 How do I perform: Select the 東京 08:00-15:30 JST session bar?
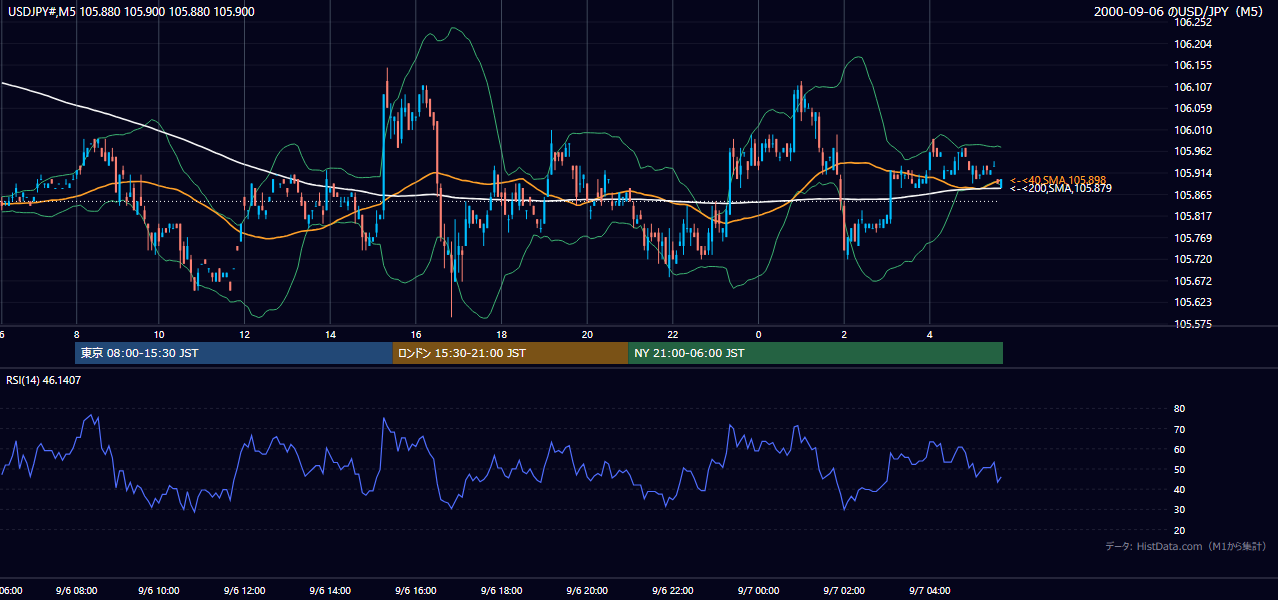[x=234, y=353]
